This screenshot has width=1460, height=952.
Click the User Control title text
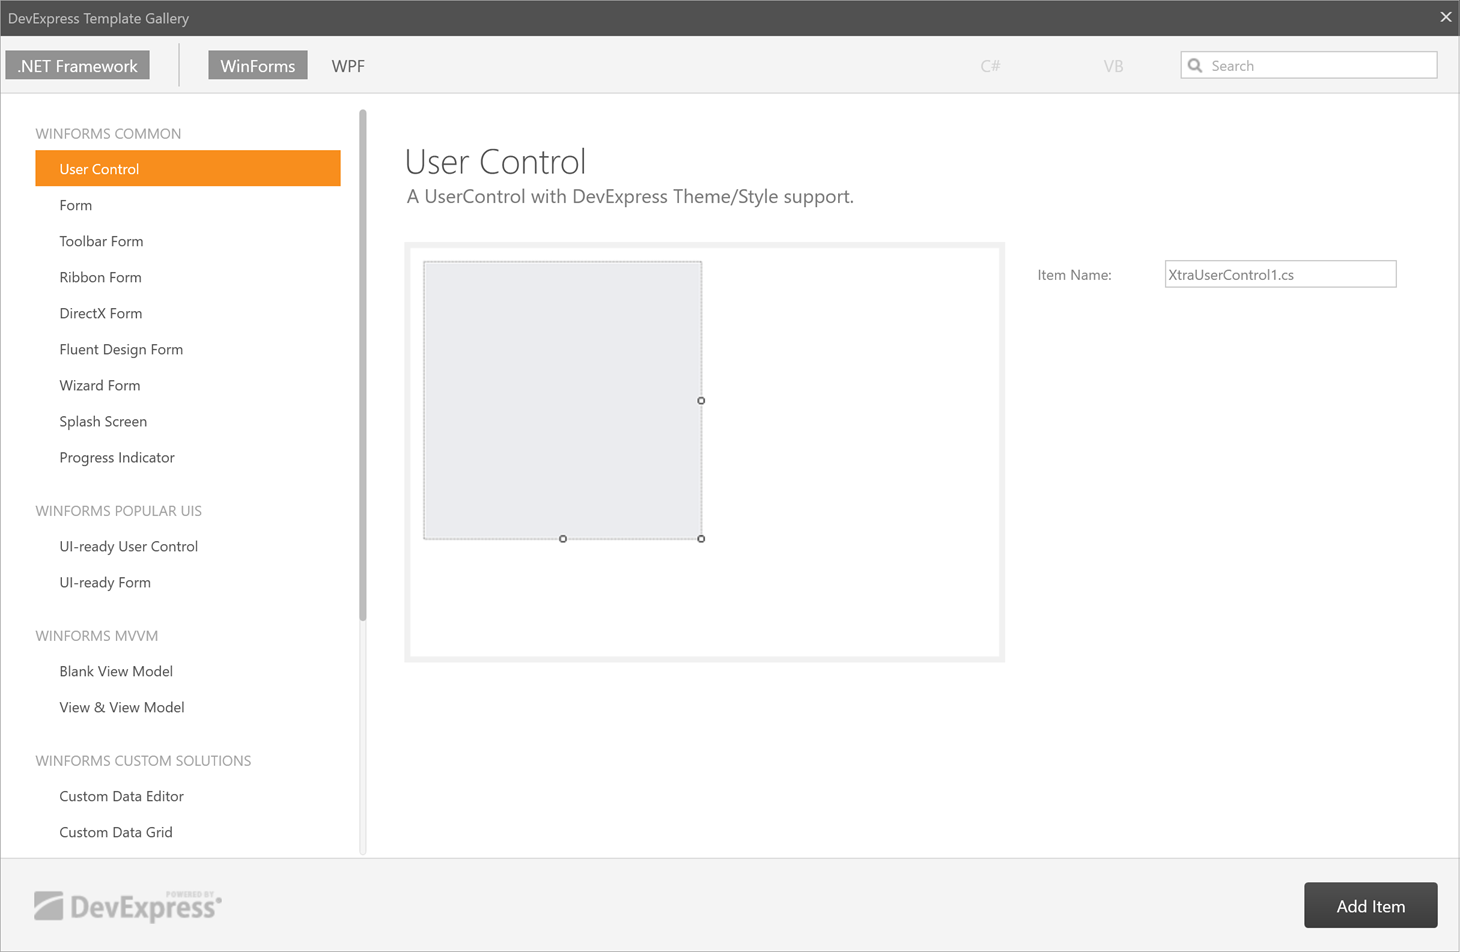point(495,162)
